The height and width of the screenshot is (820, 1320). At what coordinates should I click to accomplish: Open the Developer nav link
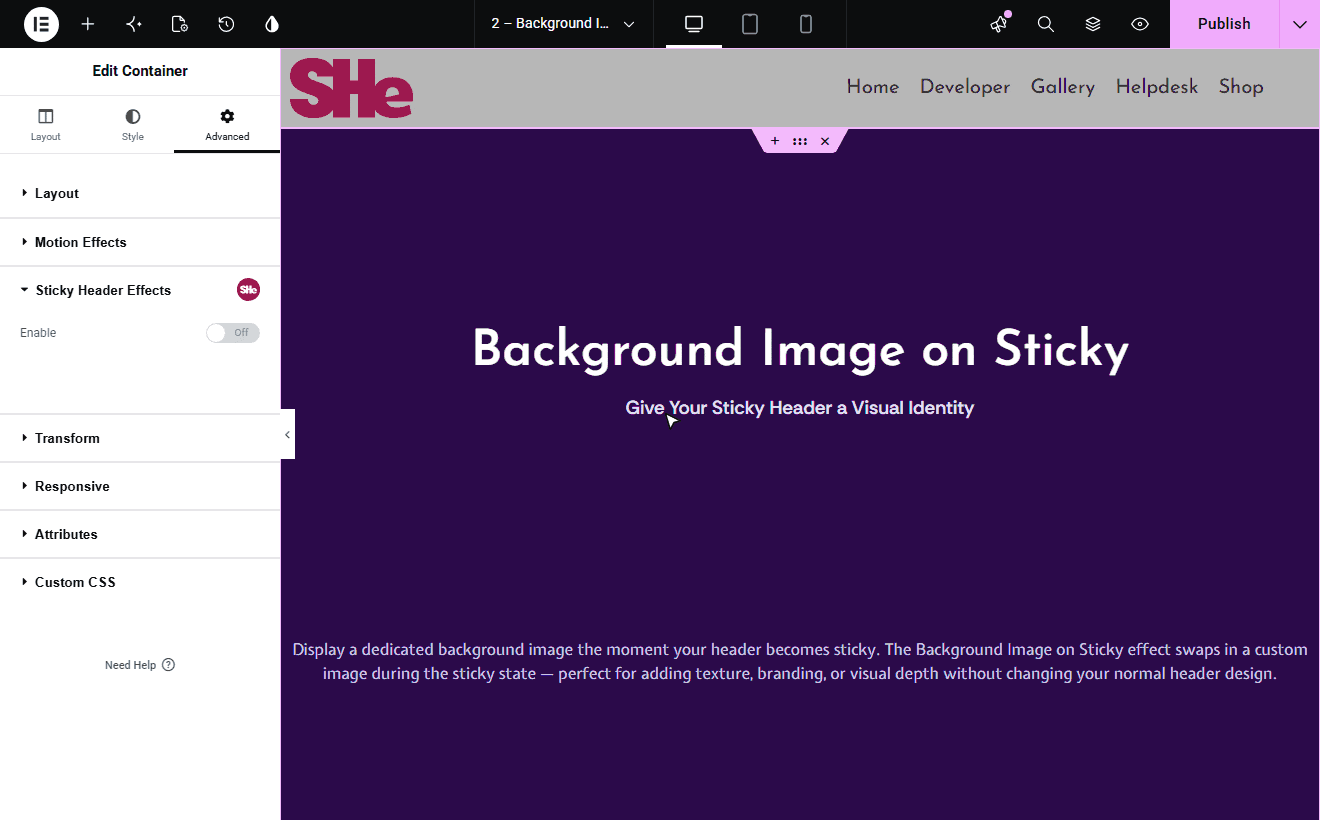(x=965, y=87)
